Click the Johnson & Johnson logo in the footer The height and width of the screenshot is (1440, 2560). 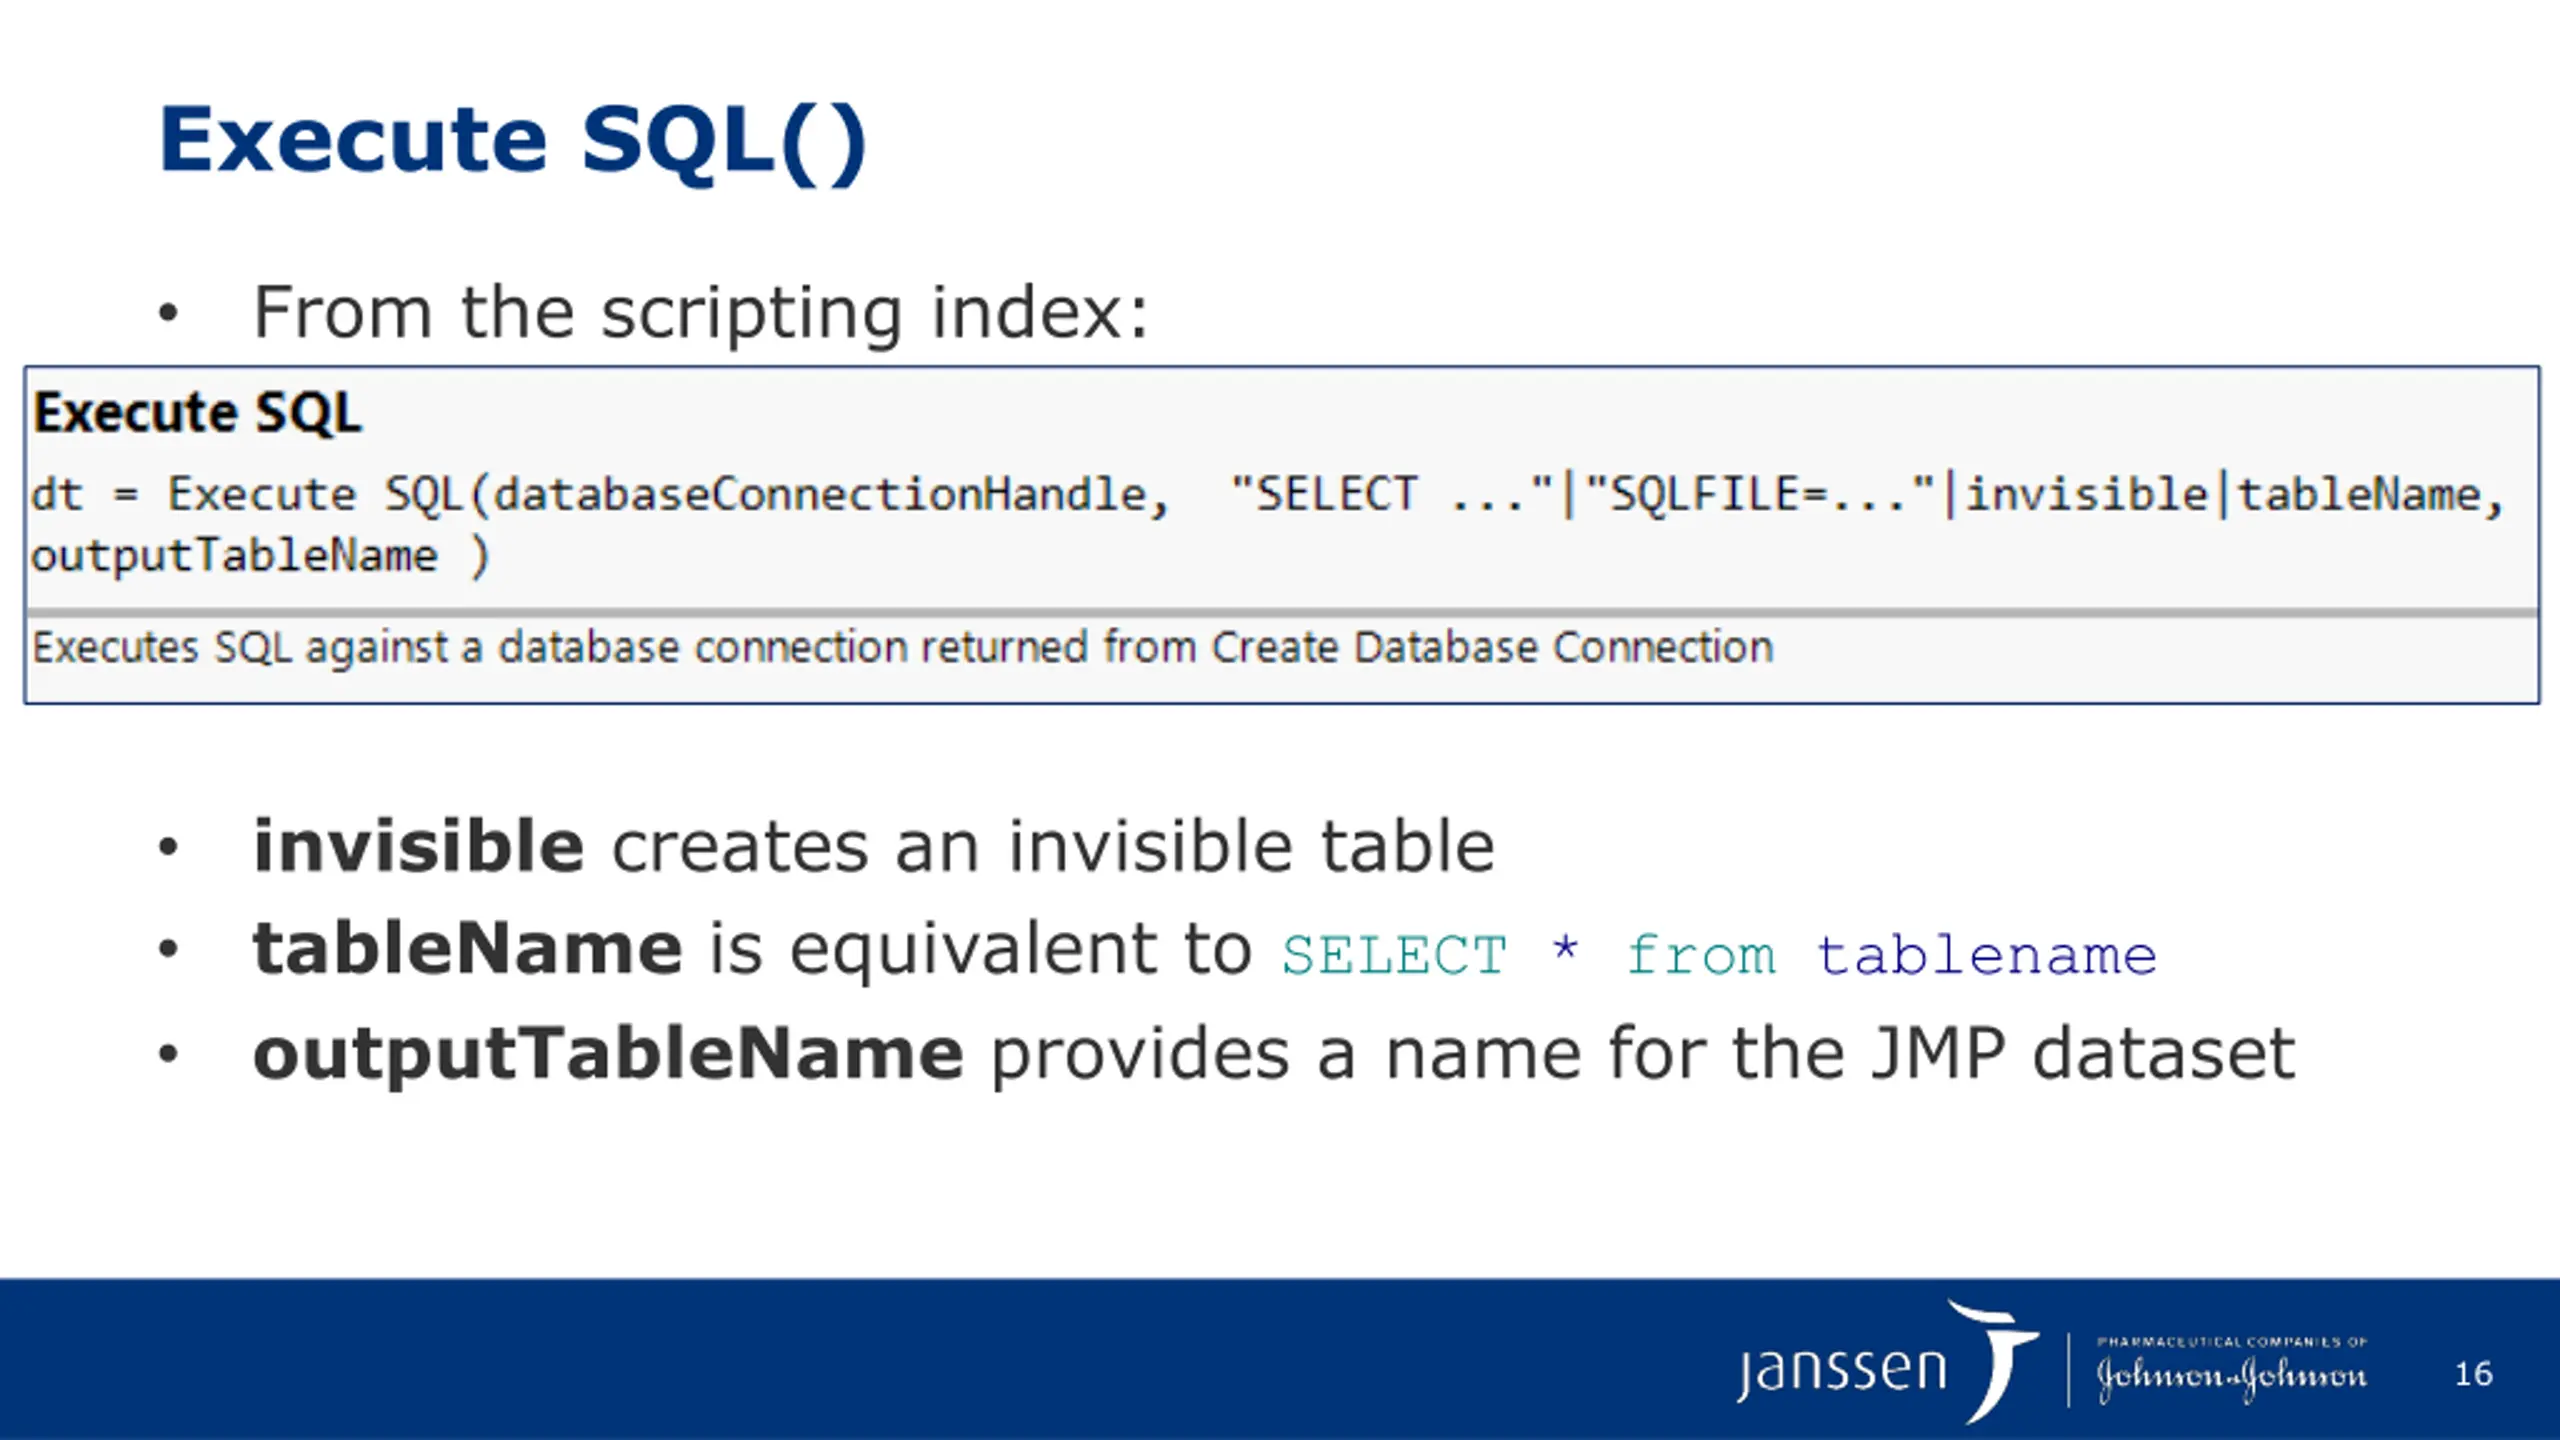click(2232, 1379)
